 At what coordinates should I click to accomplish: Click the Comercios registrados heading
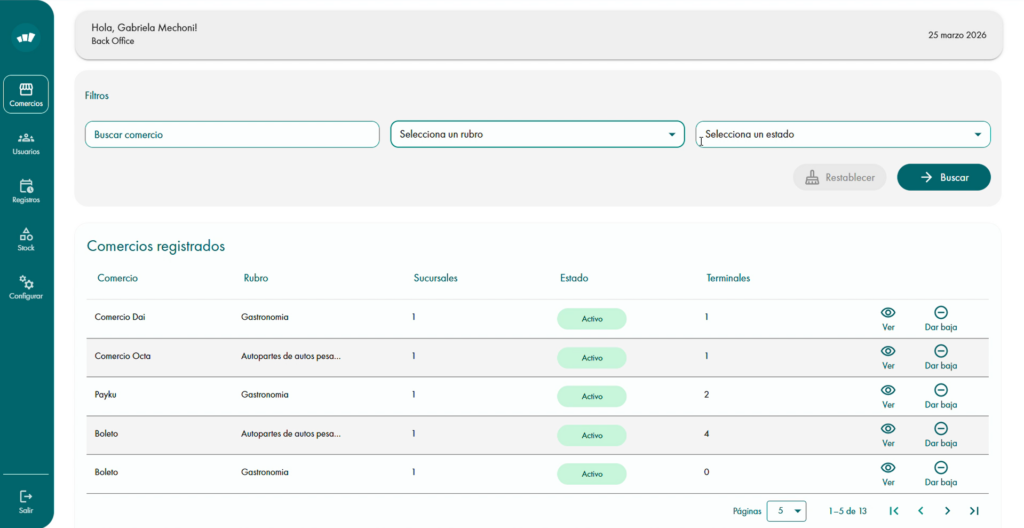pyautogui.click(x=156, y=246)
